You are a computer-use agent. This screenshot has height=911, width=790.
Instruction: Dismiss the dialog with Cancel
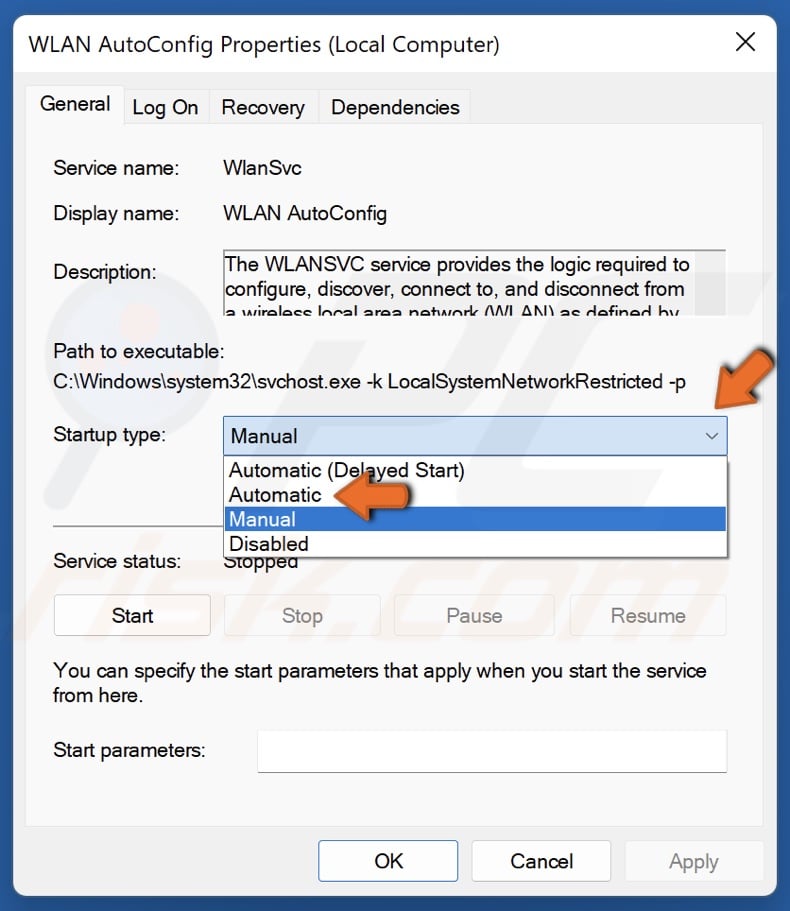[x=541, y=861]
